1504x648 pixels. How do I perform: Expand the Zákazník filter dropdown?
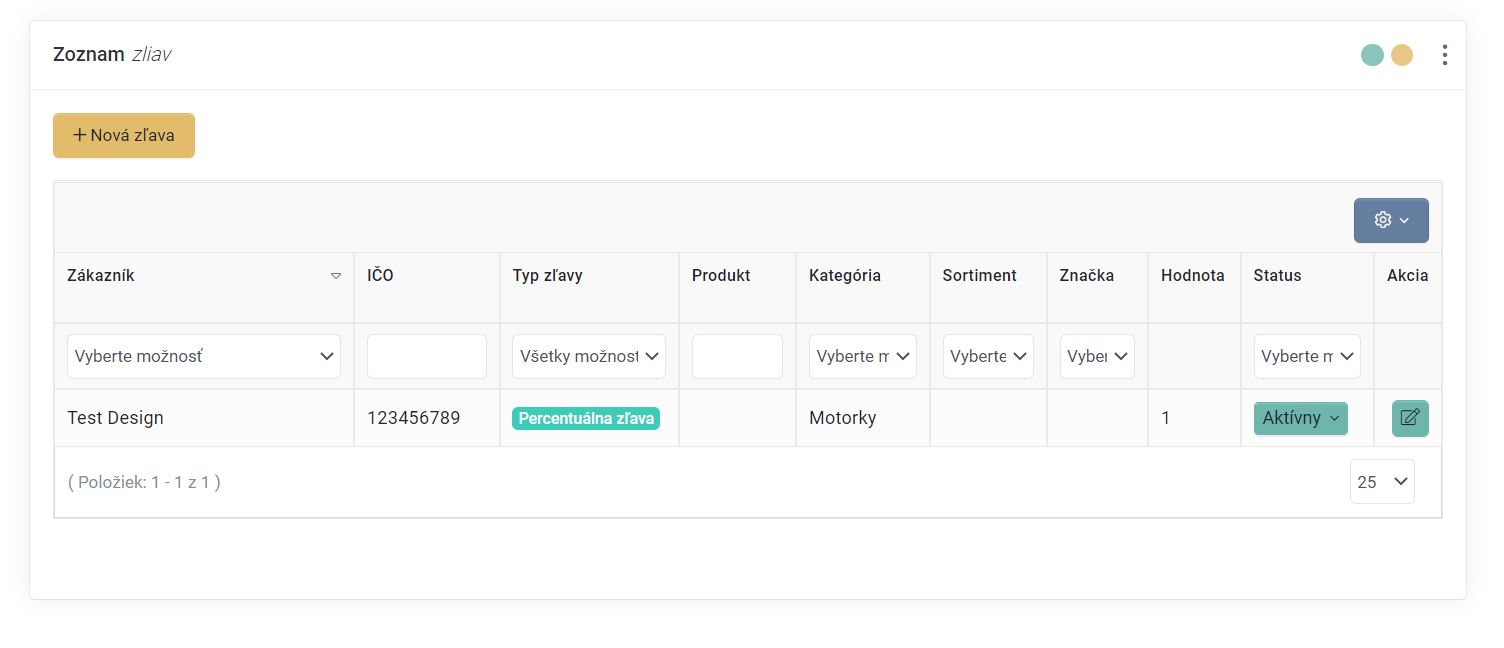[204, 356]
